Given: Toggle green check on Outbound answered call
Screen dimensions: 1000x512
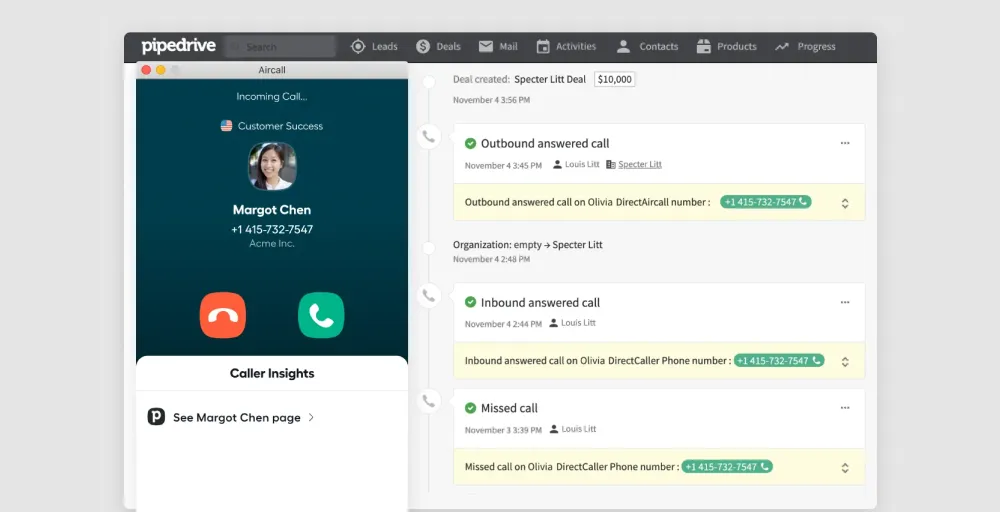Looking at the screenshot, I should pyautogui.click(x=471, y=143).
